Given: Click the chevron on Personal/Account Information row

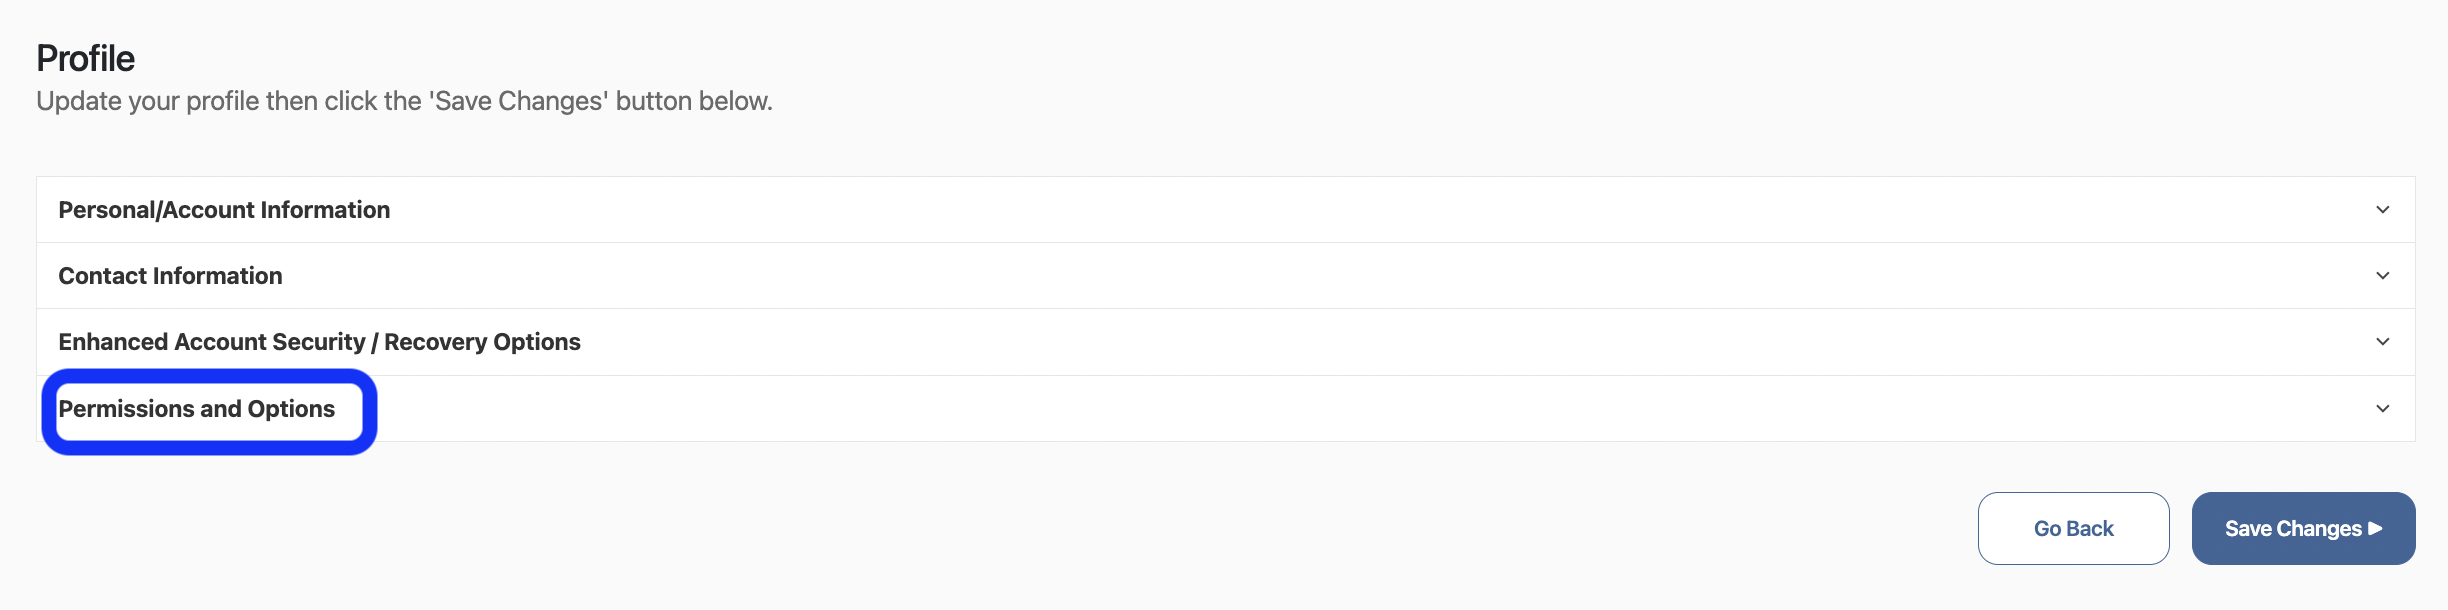Looking at the screenshot, I should pyautogui.click(x=2382, y=210).
